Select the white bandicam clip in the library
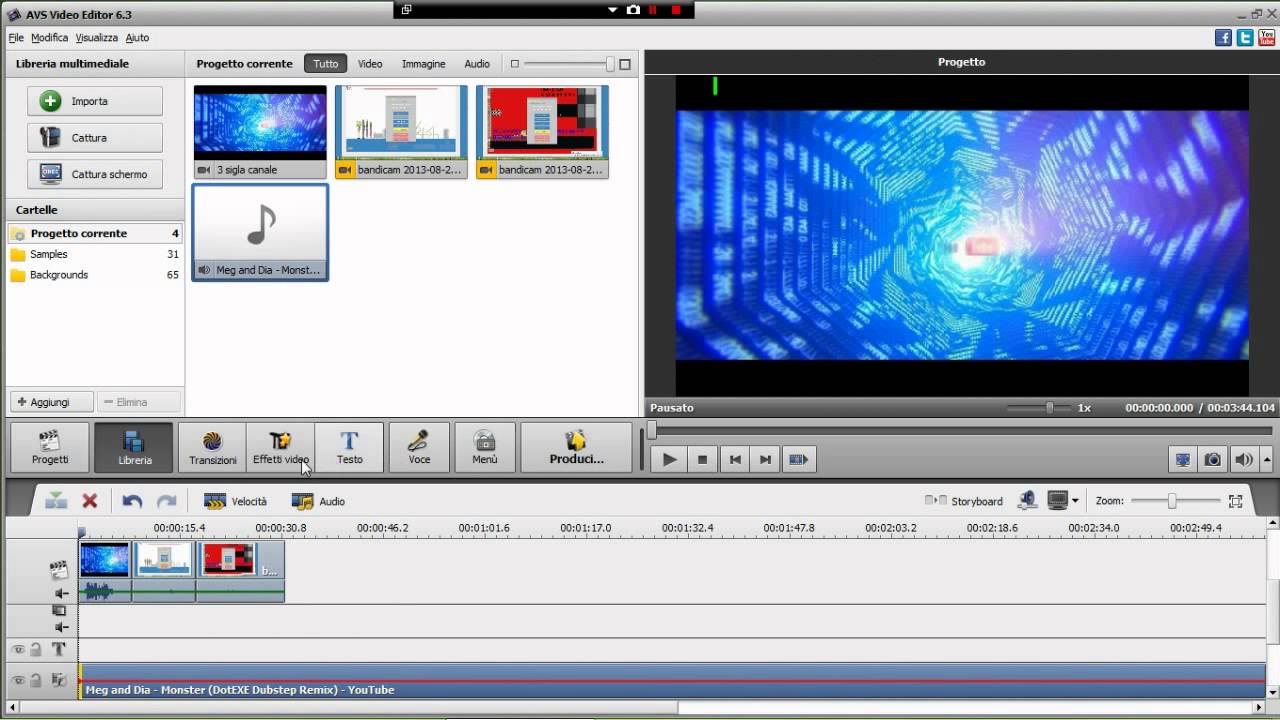 (x=401, y=131)
